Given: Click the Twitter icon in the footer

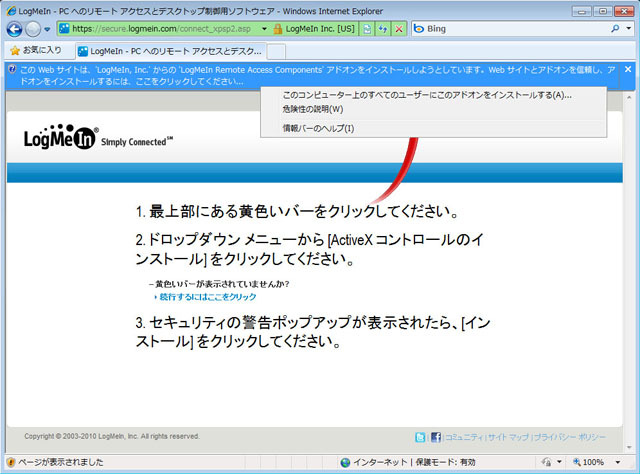Looking at the screenshot, I should coord(420,437).
